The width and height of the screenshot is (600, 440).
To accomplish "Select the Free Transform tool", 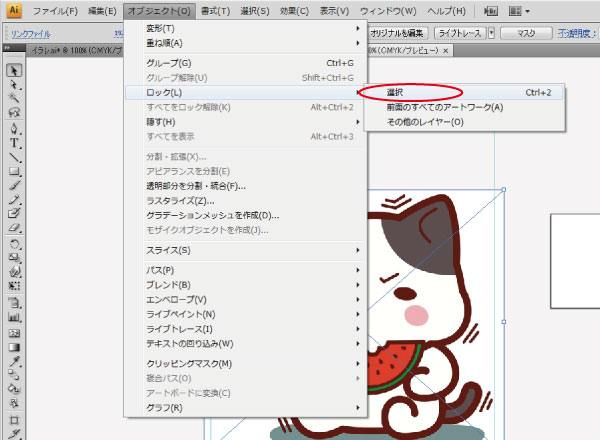I will point(14,286).
